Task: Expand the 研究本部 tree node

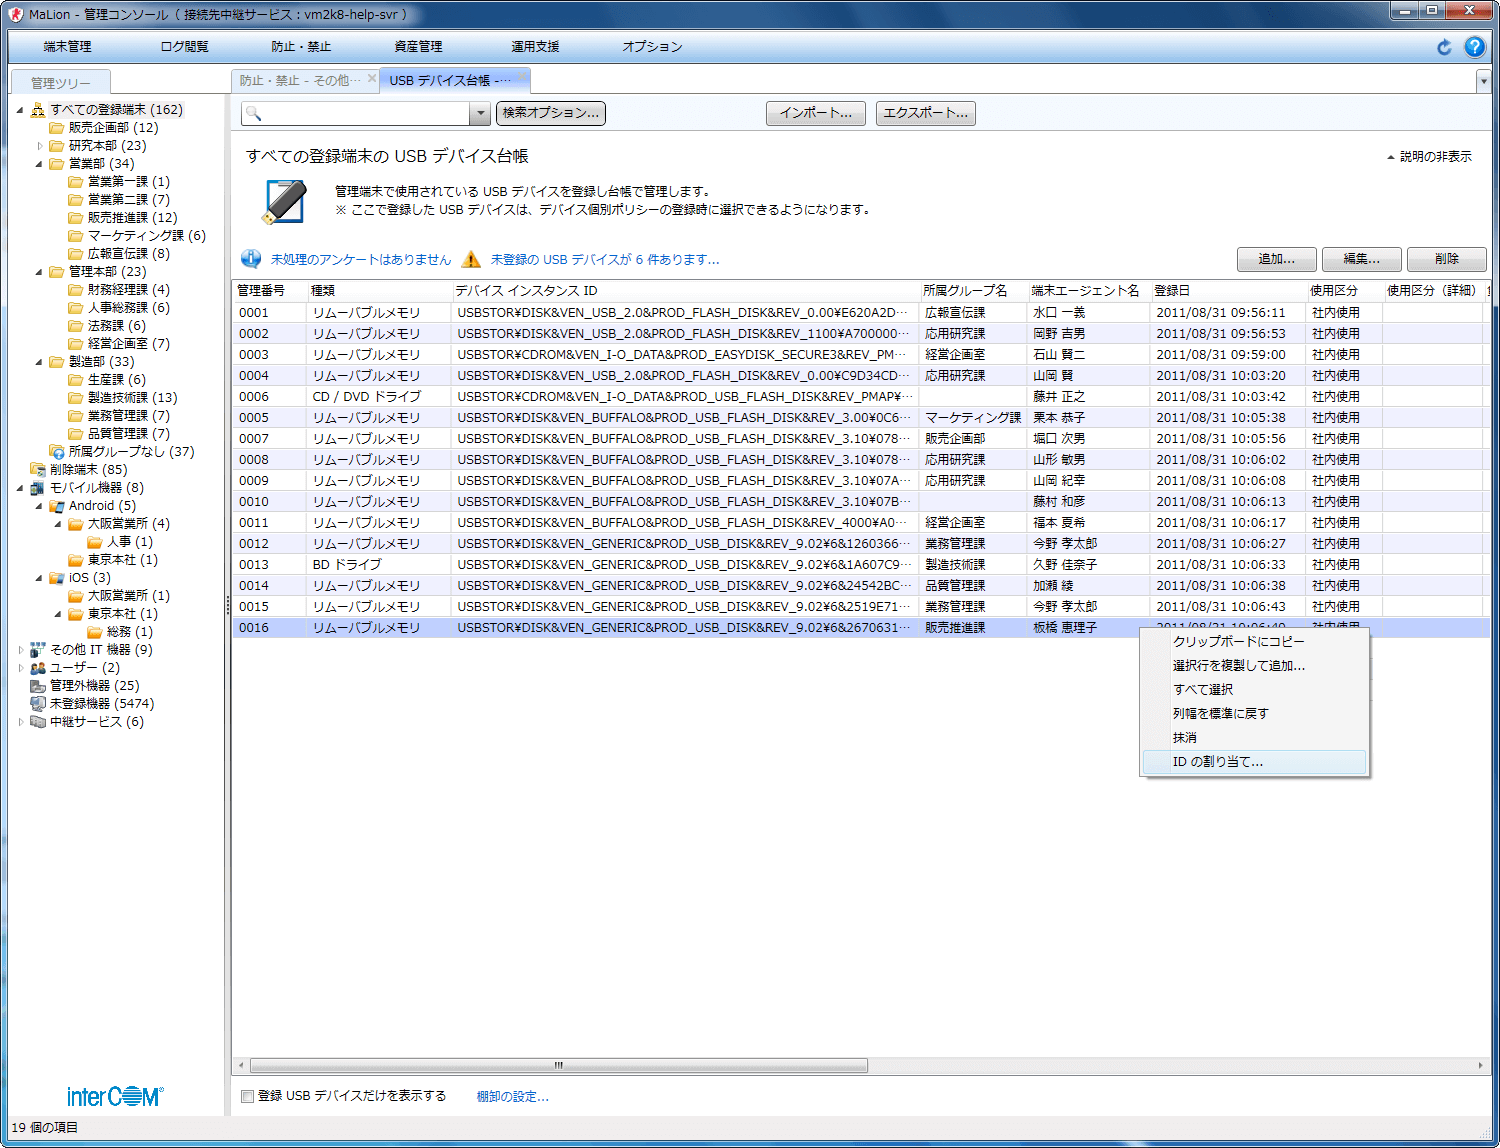Action: coord(39,146)
